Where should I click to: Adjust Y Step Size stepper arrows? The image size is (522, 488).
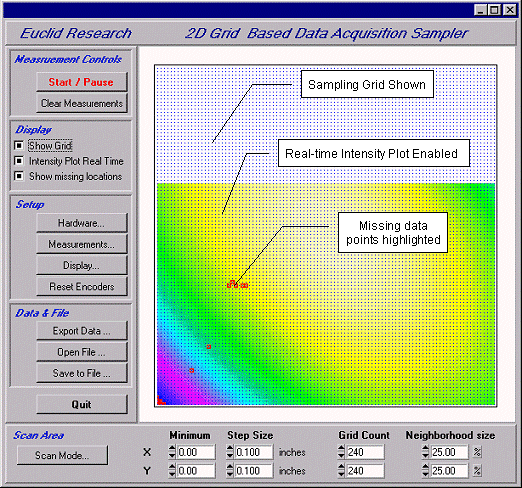(x=230, y=471)
